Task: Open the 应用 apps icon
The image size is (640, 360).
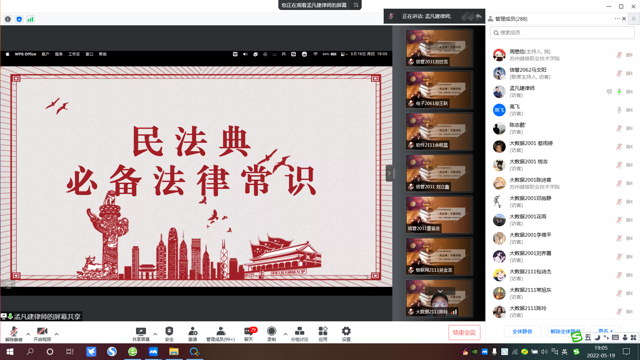Action: pyautogui.click(x=323, y=333)
